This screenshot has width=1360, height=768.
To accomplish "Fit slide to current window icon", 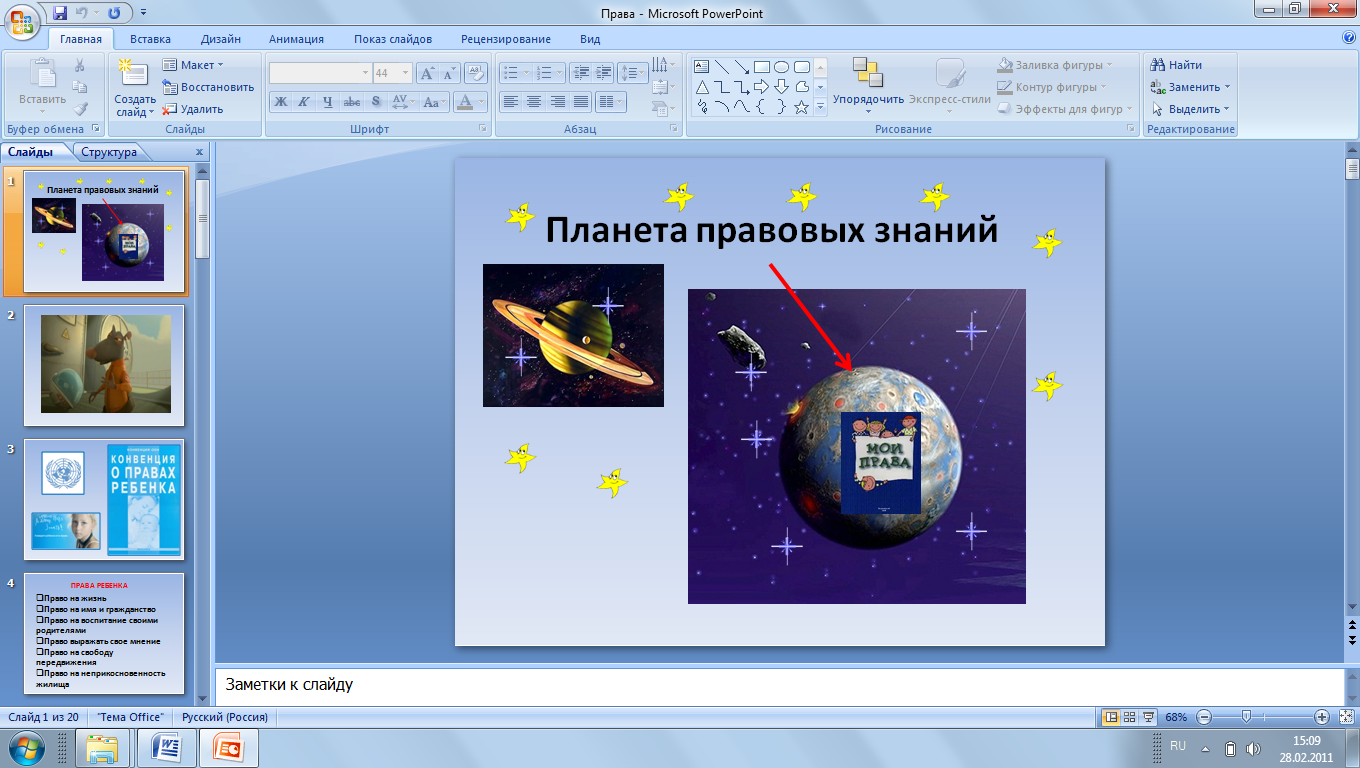I will coord(1347,717).
